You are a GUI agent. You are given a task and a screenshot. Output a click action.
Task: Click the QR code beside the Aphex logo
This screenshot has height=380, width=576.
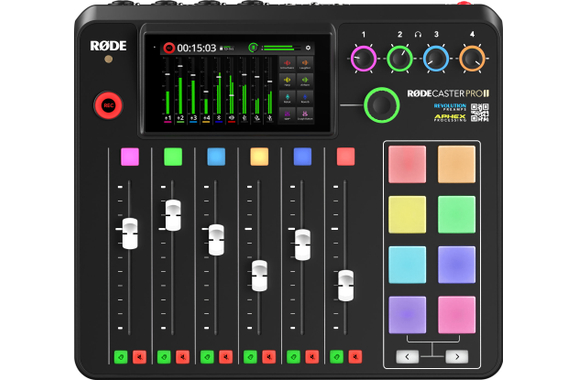pos(480,112)
